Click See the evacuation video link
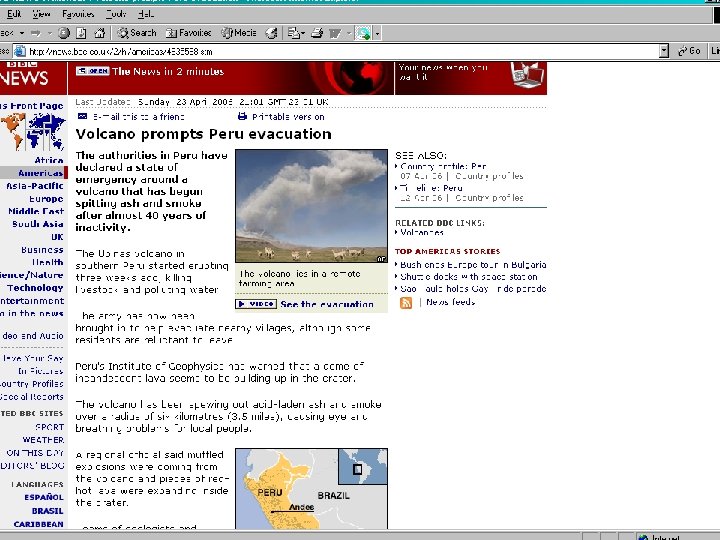 [327, 304]
